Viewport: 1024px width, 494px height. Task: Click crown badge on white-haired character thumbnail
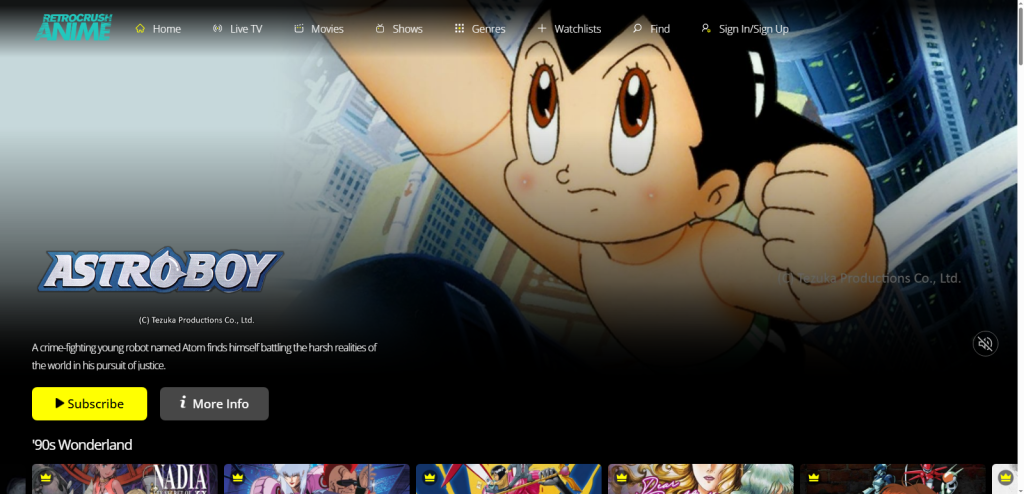238,477
